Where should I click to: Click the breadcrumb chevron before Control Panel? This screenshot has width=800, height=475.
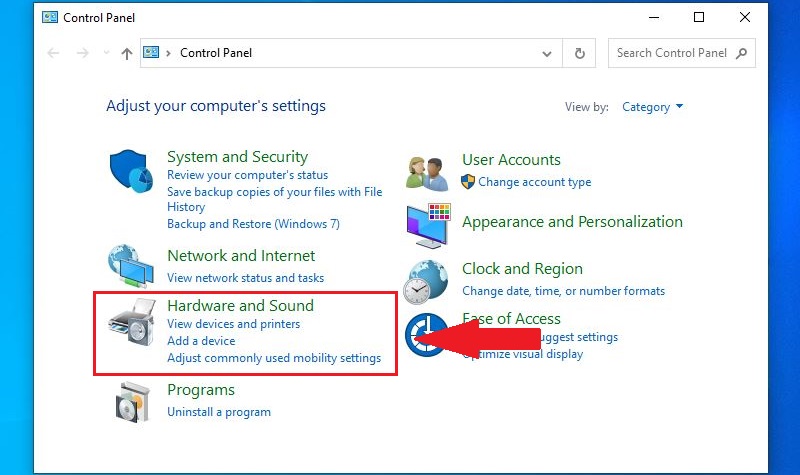click(x=168, y=53)
